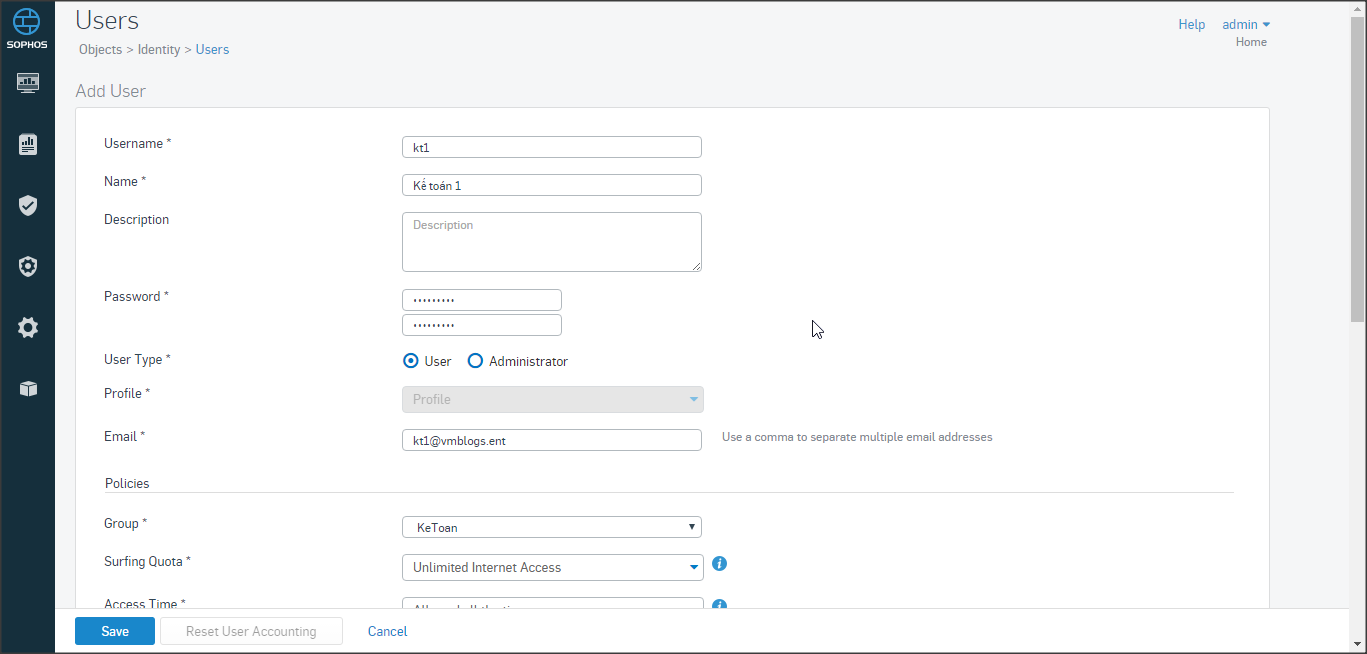The width and height of the screenshot is (1367, 654).
Task: Click the Surfing Quota info icon
Action: (x=719, y=564)
